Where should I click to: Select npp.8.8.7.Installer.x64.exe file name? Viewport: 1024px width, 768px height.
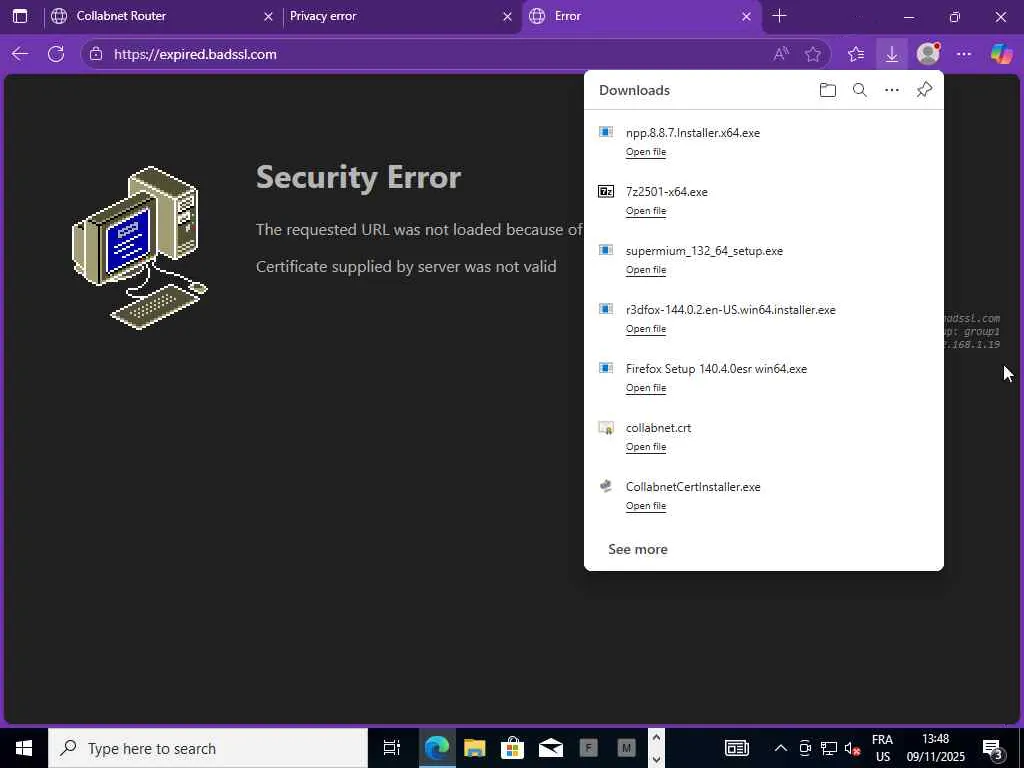tap(693, 133)
